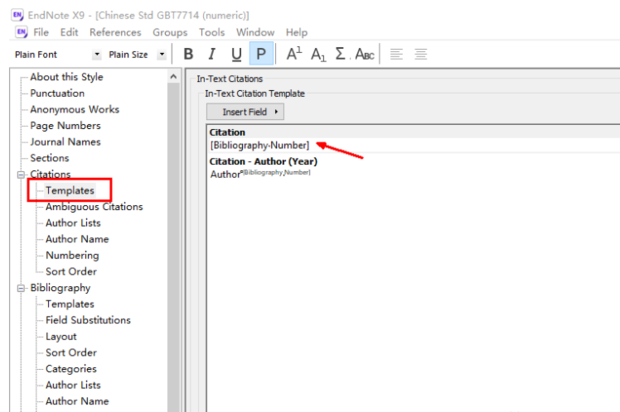The height and width of the screenshot is (412, 620).
Task: Click the Citation - Author (Year) heading
Action: pos(263,161)
